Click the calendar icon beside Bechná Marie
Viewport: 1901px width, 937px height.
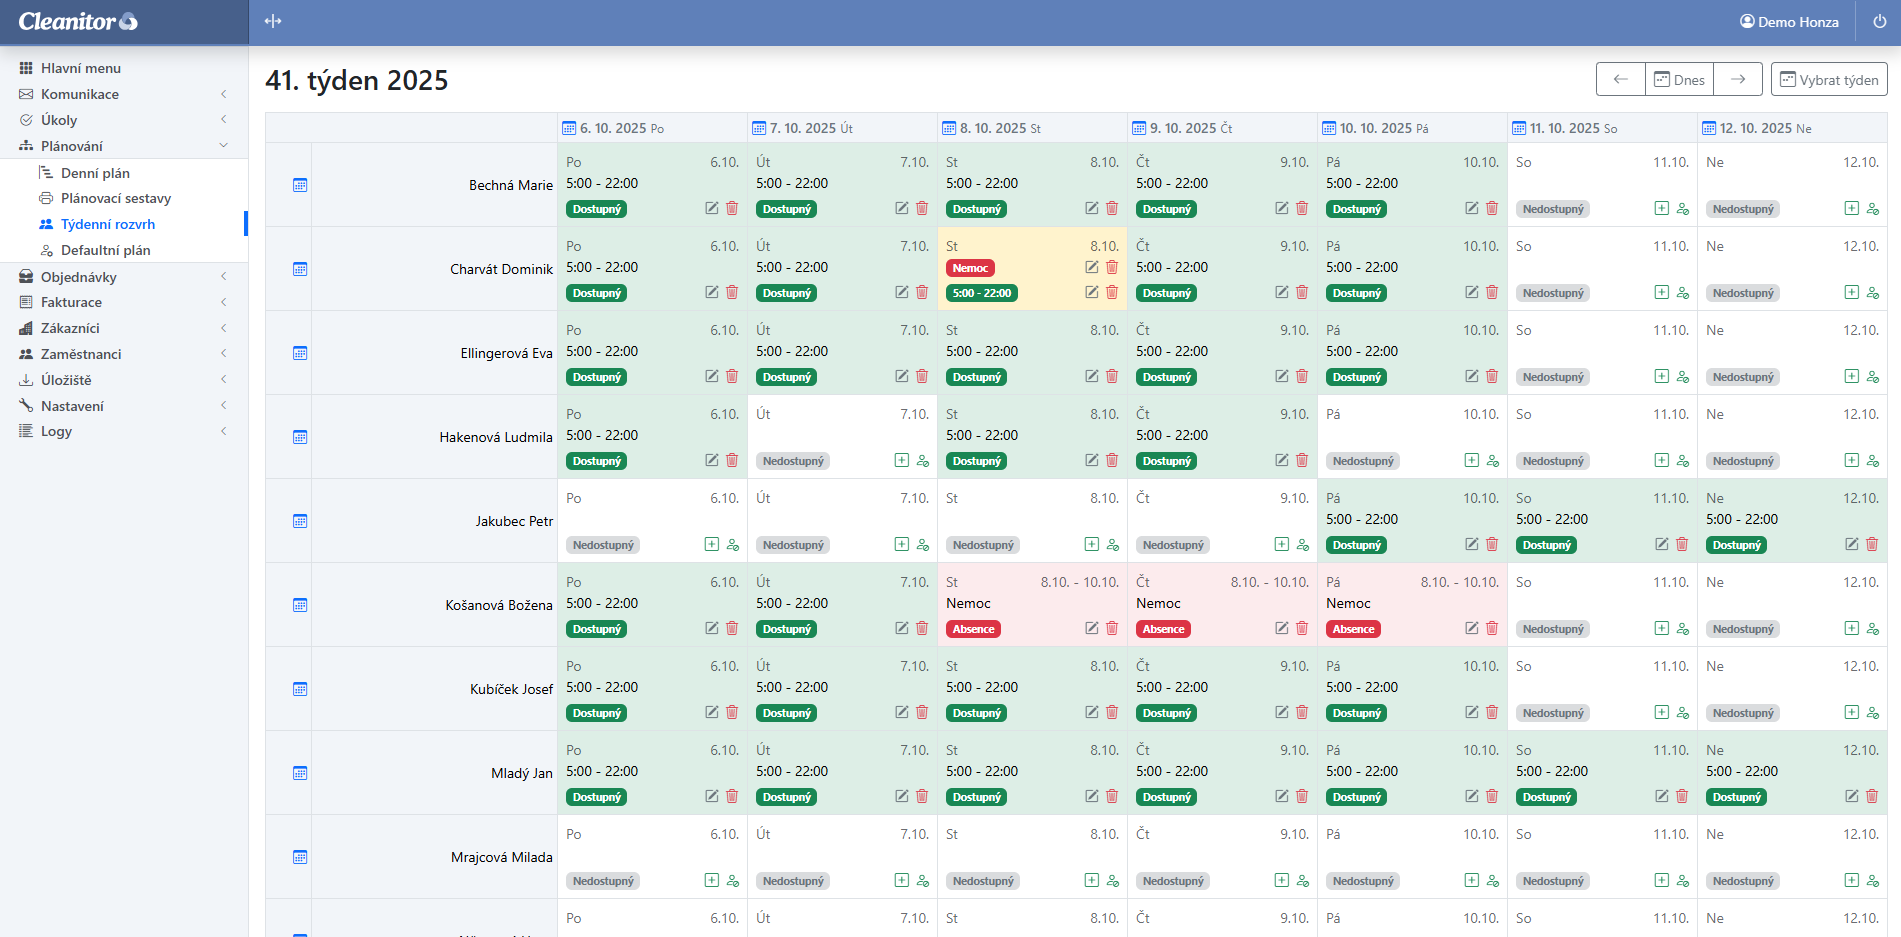[x=300, y=185]
